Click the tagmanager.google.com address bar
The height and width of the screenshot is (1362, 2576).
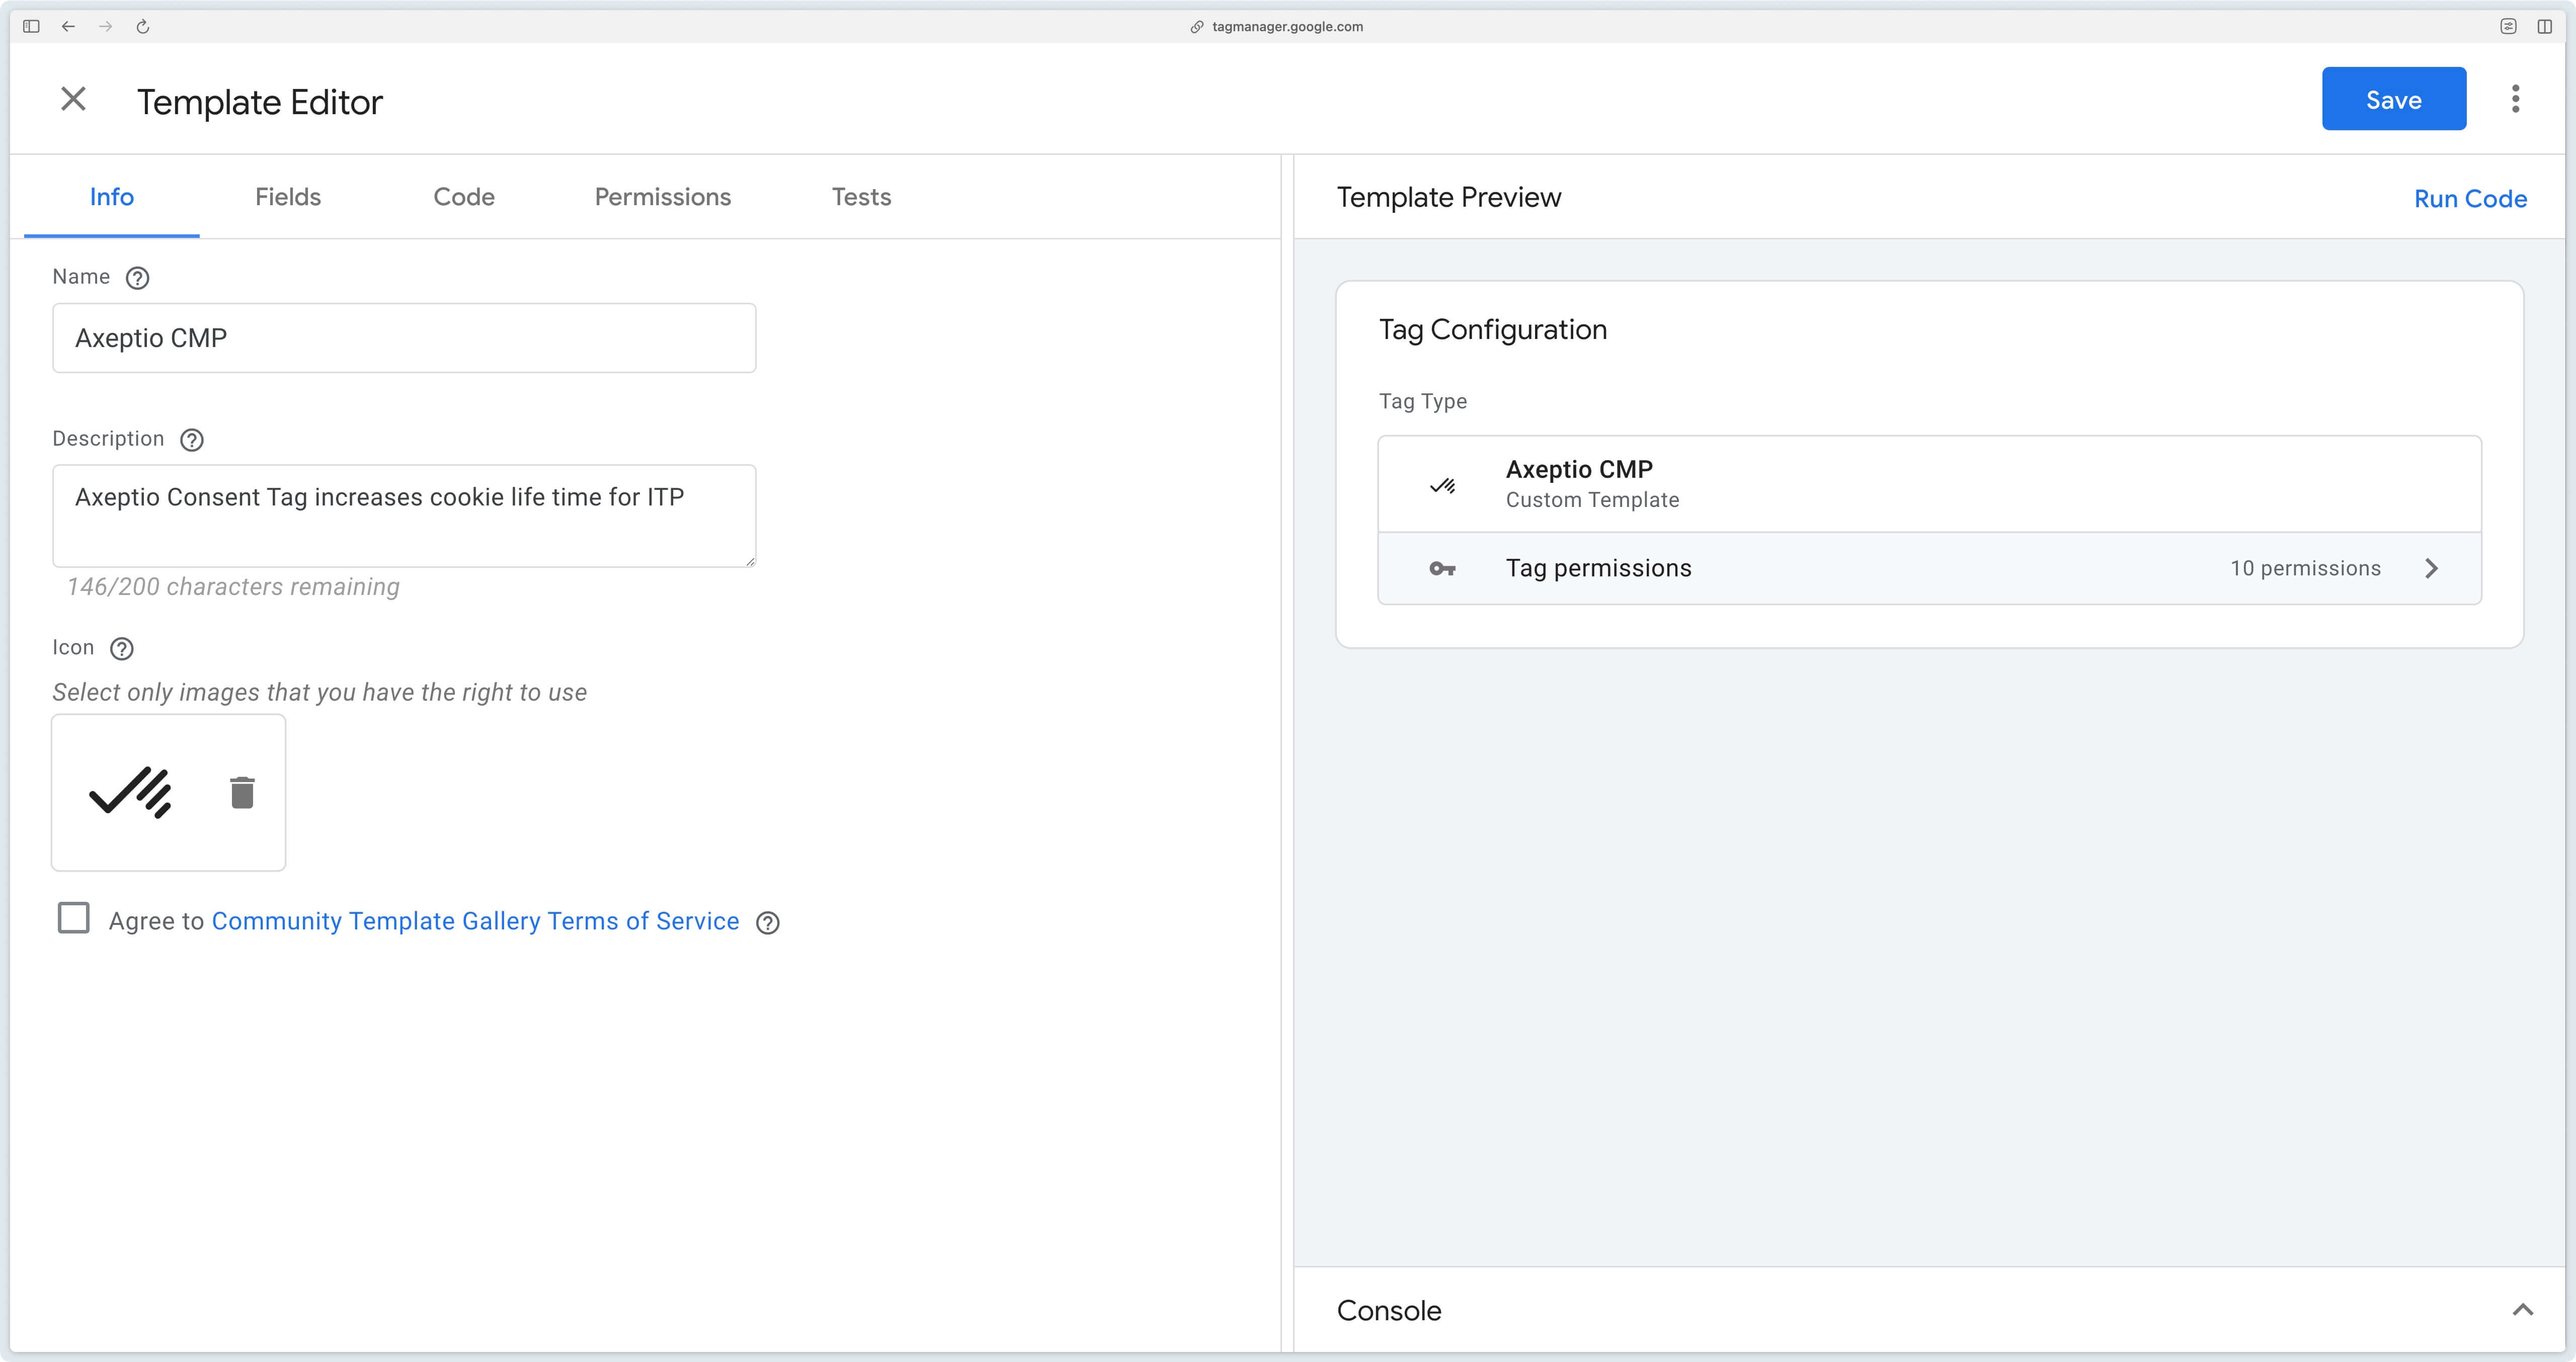(x=1287, y=27)
